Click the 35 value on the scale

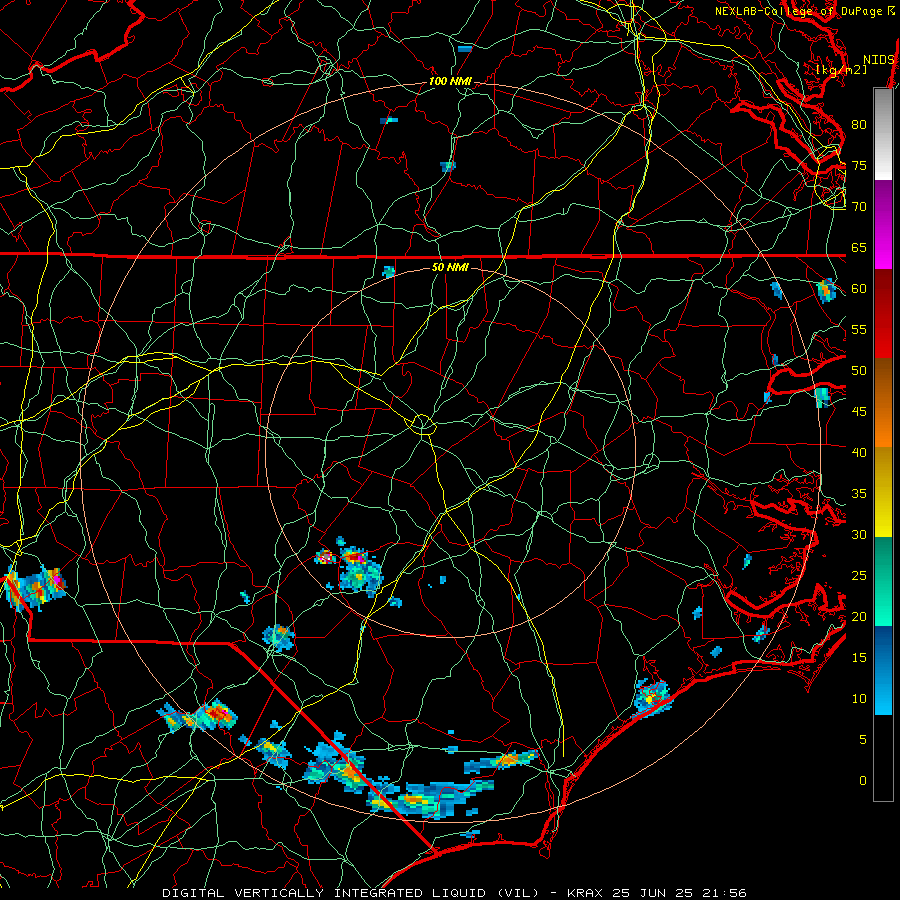coord(859,493)
